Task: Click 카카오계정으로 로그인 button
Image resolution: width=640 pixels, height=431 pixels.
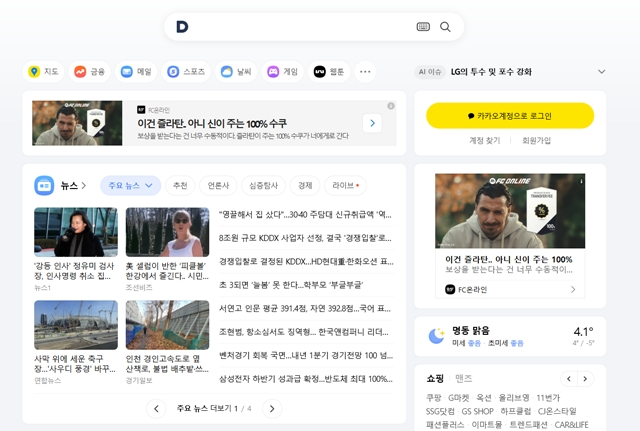Action: (510, 116)
